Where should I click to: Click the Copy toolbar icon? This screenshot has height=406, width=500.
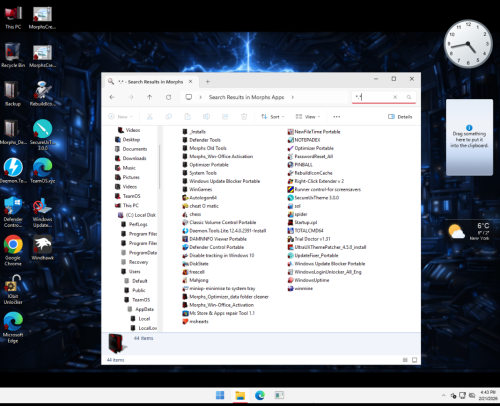pyautogui.click(x=169, y=117)
